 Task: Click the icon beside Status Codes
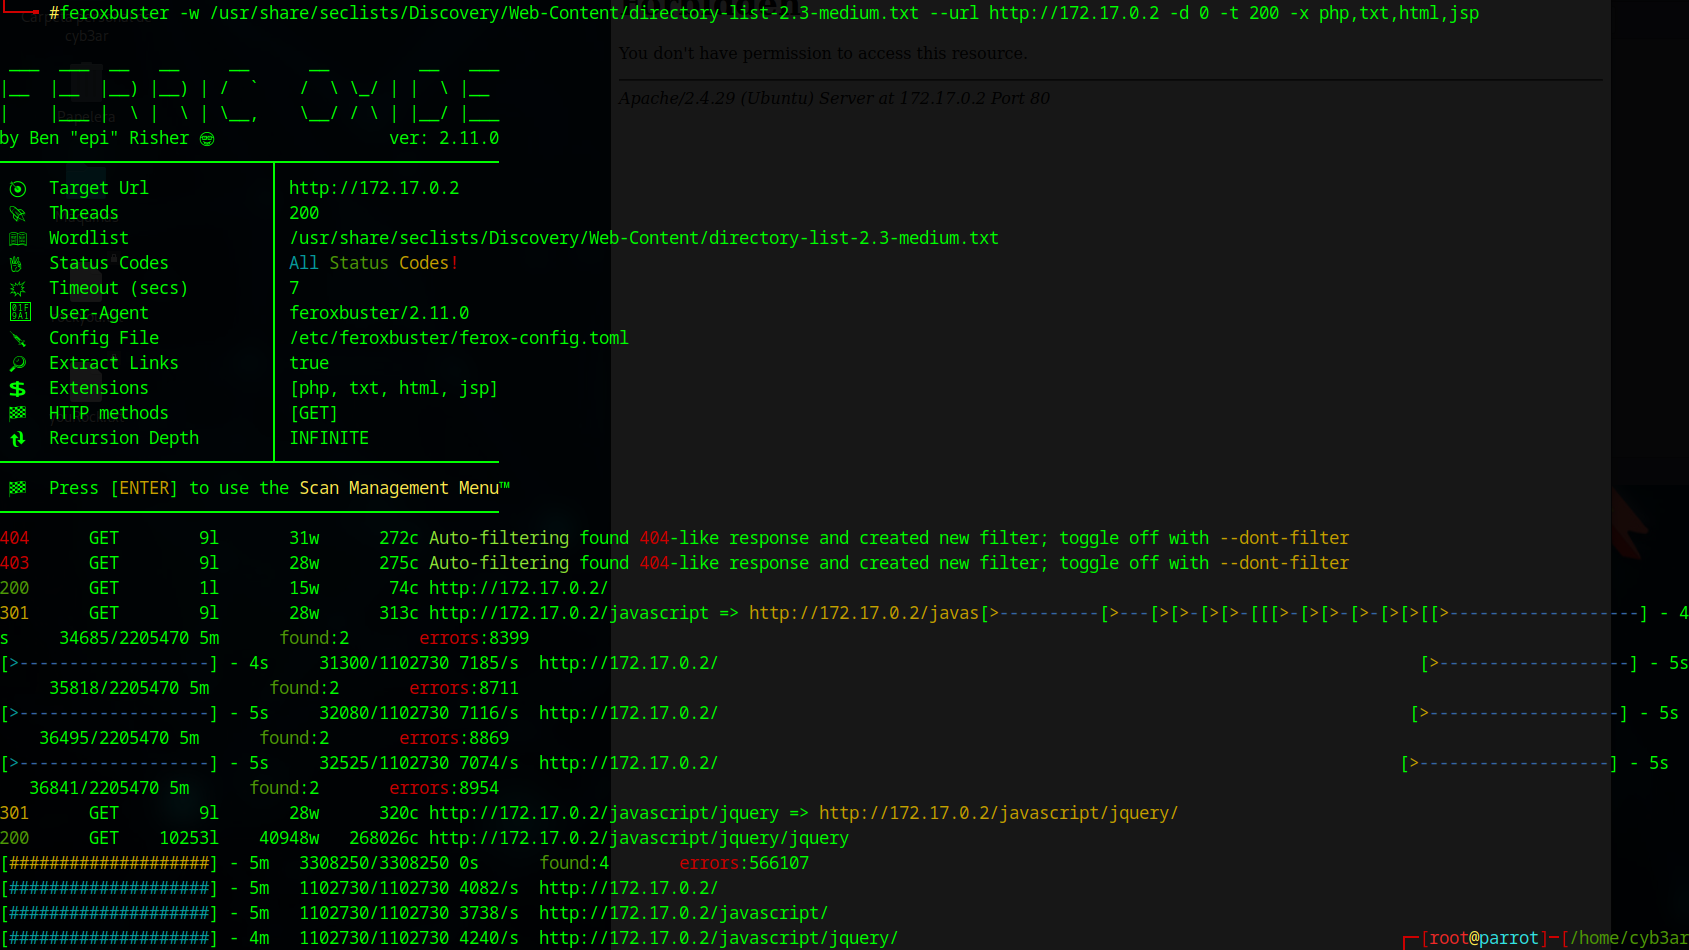click(x=16, y=264)
